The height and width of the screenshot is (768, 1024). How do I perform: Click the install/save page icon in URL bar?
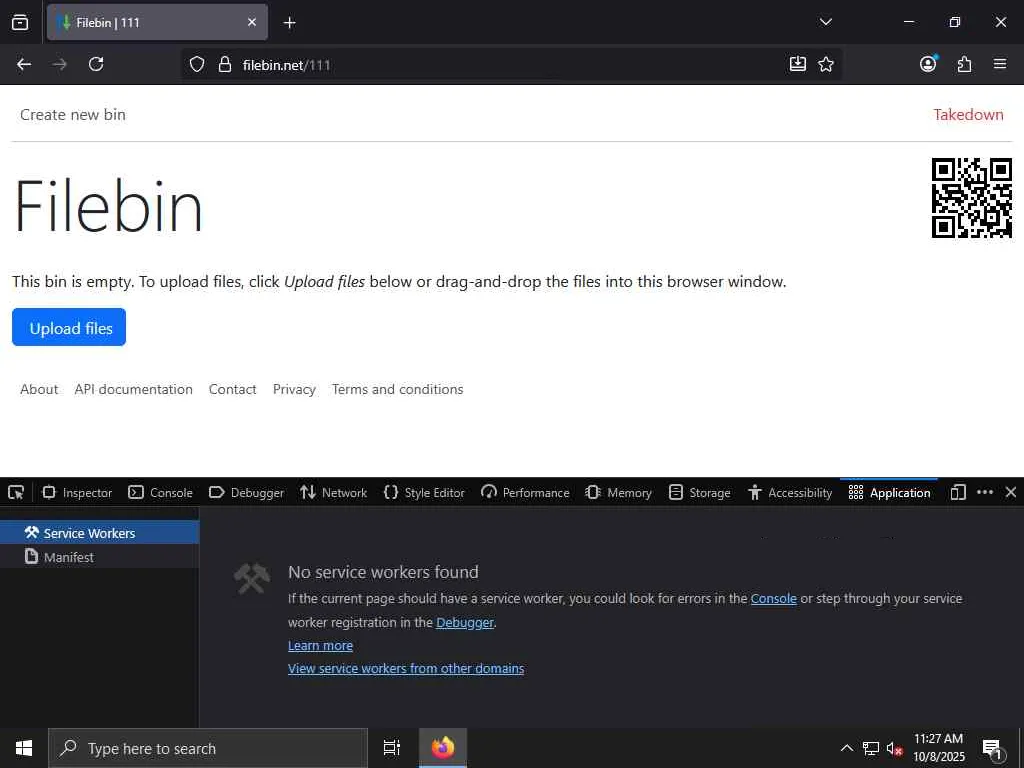[797, 64]
